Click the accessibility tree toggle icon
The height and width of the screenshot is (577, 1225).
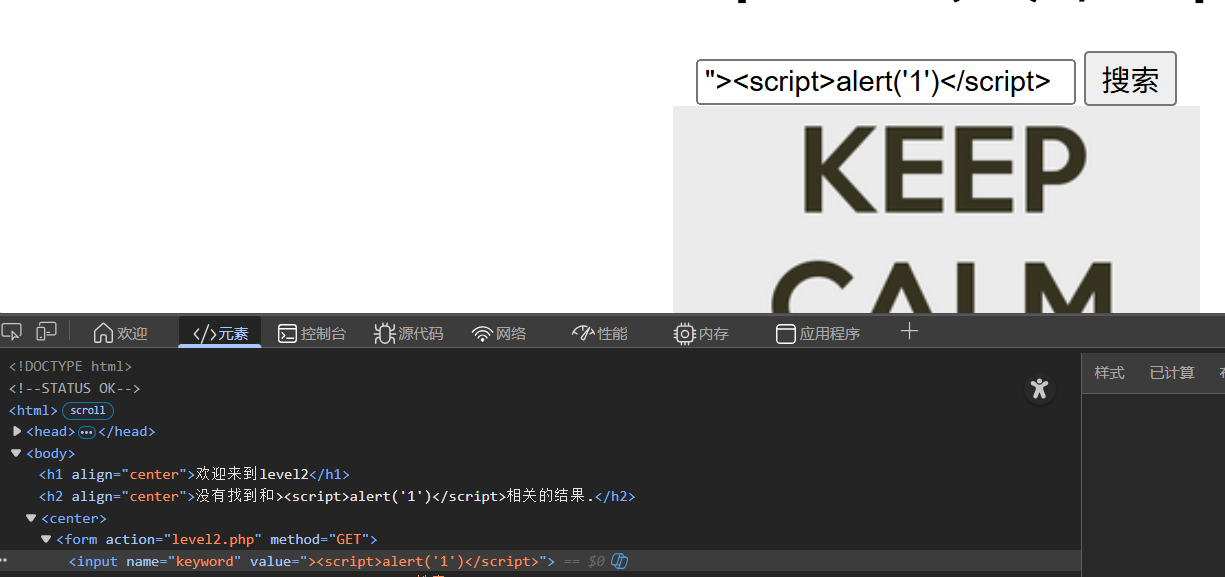click(1040, 389)
